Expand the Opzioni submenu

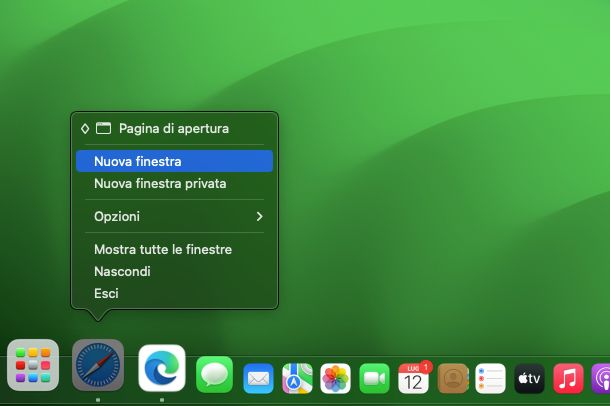174,216
